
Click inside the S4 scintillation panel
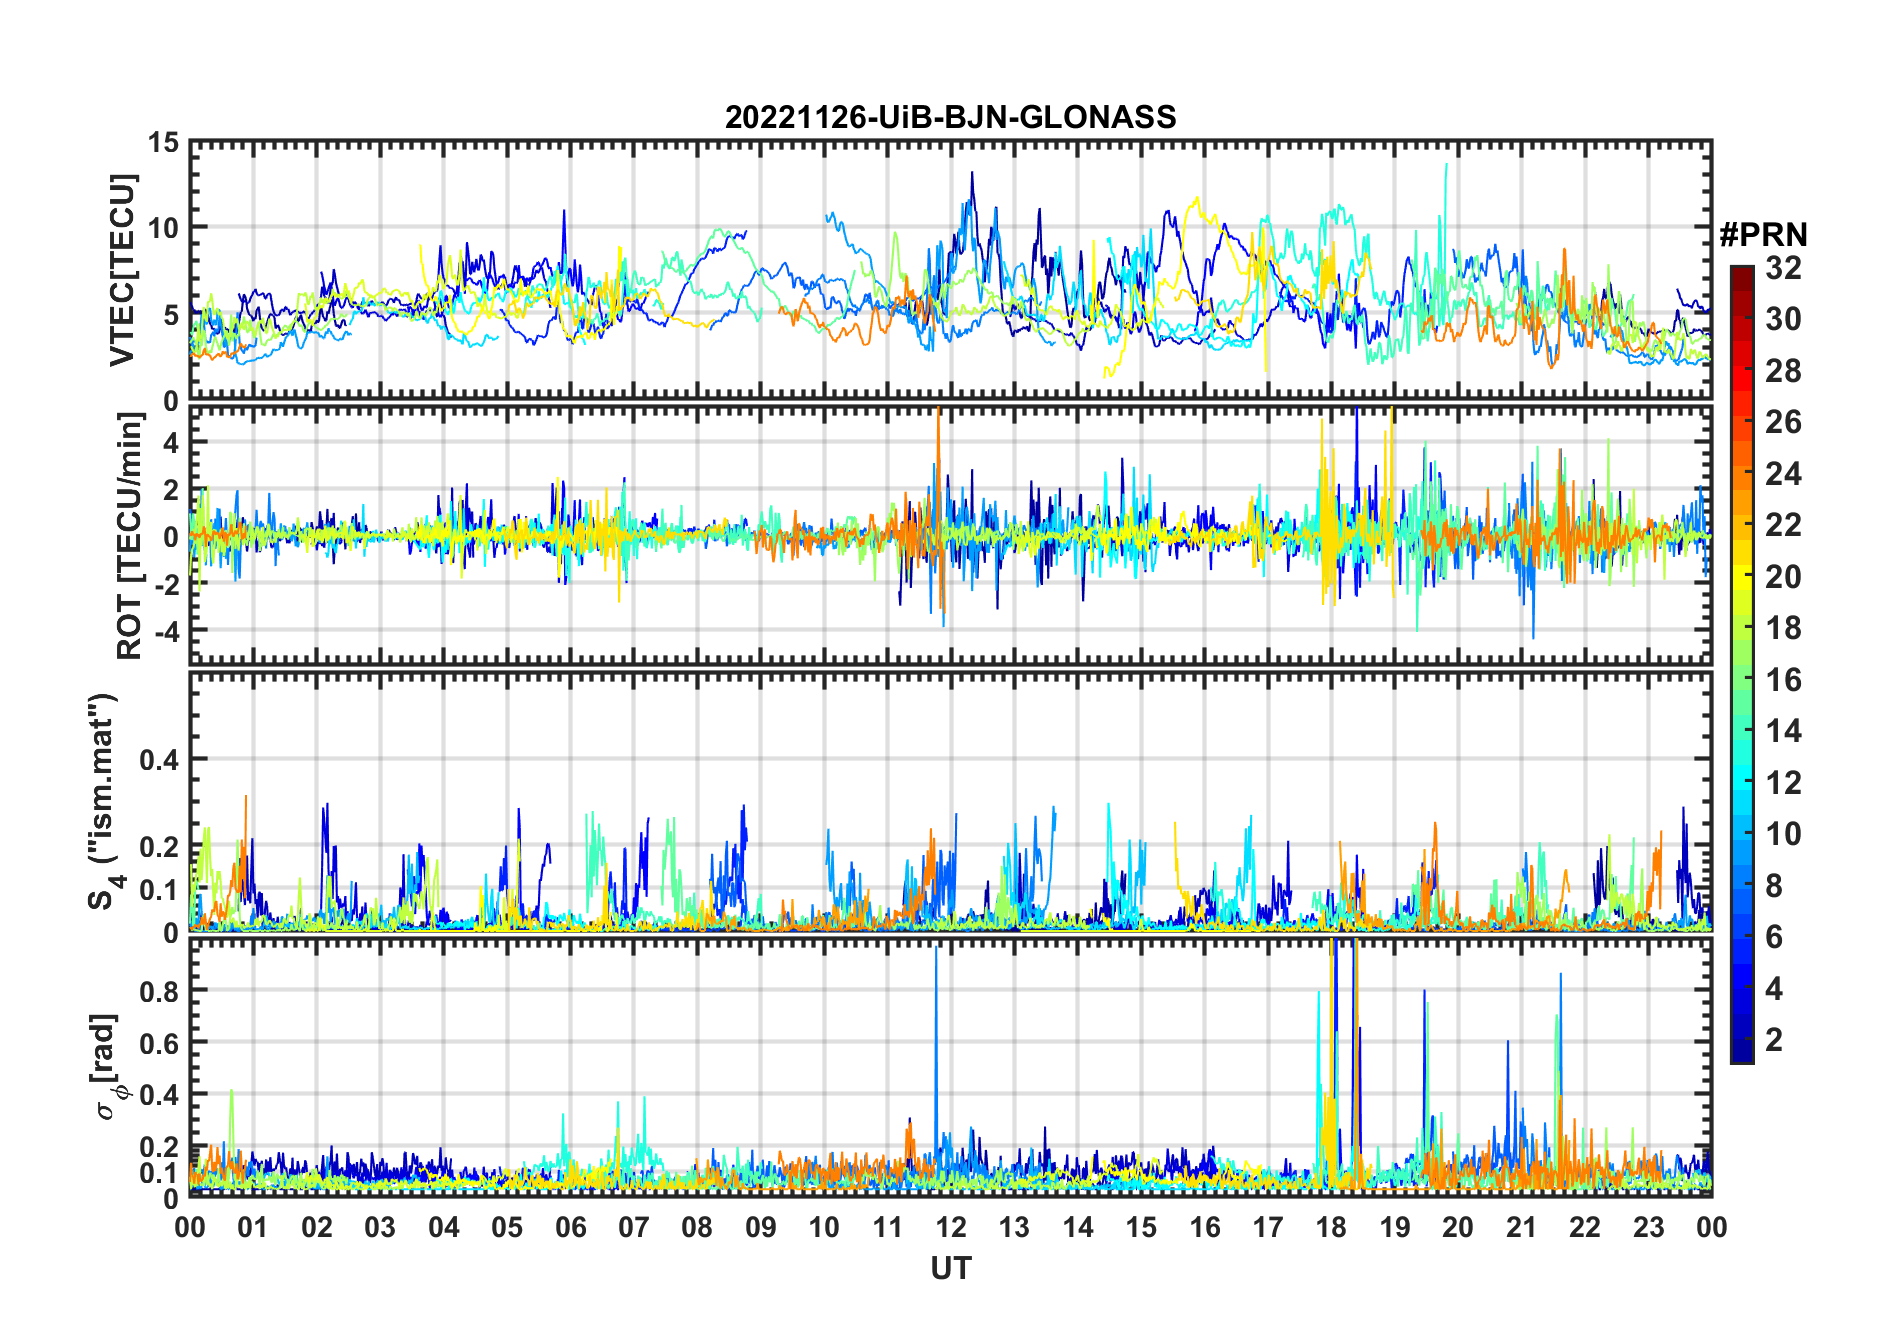coord(950,802)
